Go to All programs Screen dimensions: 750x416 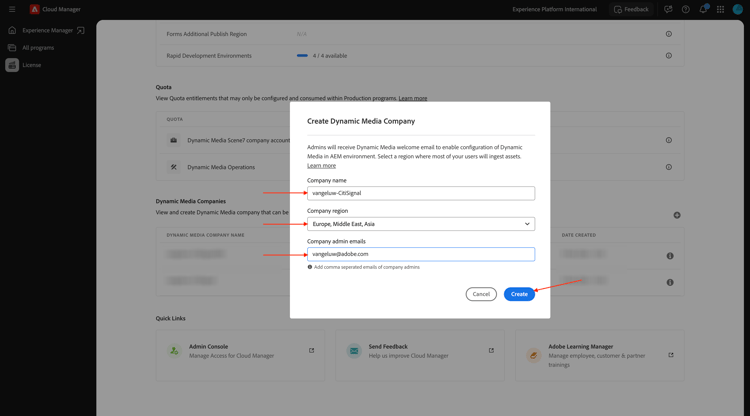pyautogui.click(x=38, y=48)
